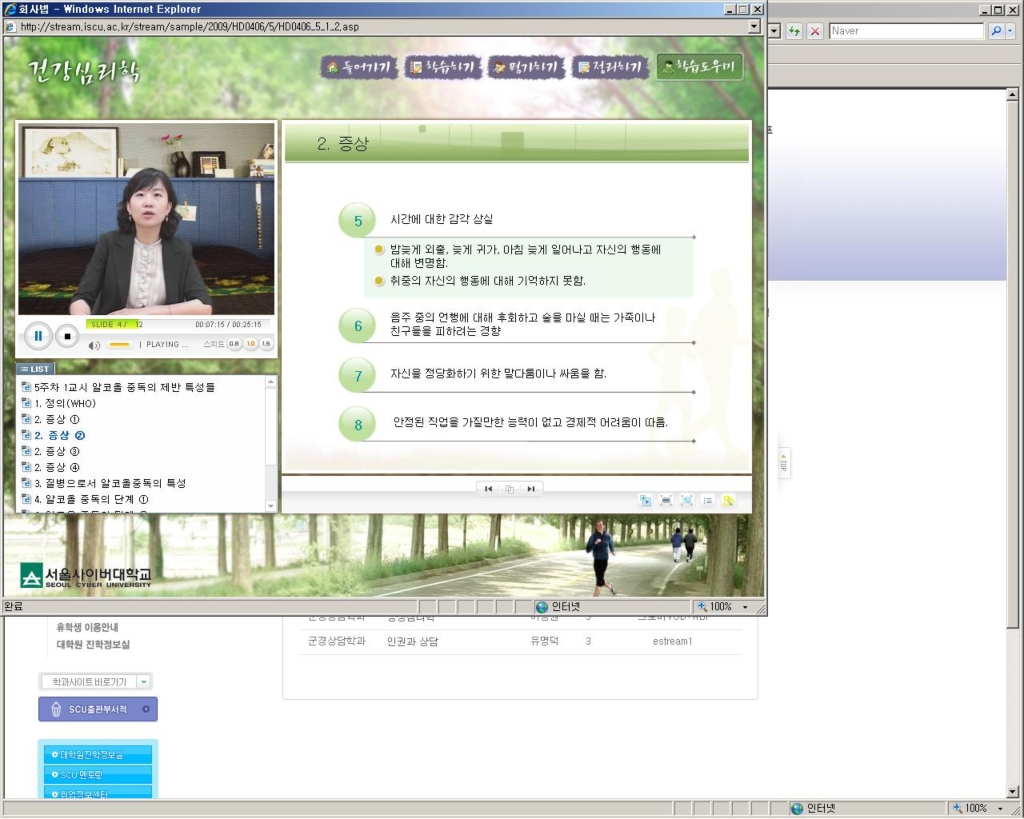Click the 인터넷 zone globe in popup
1024x819 pixels.
(541, 607)
